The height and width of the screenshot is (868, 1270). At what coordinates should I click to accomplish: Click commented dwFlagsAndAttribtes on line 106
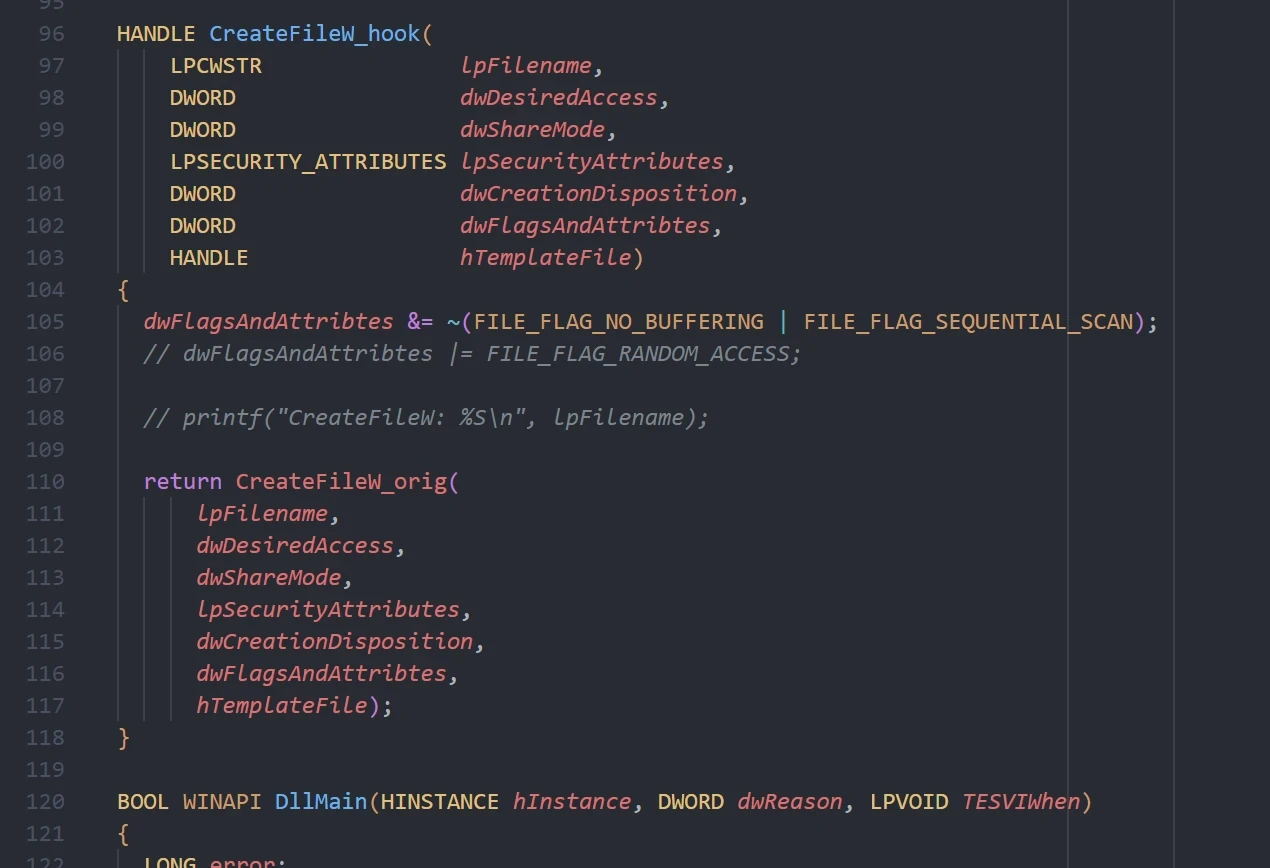(308, 354)
